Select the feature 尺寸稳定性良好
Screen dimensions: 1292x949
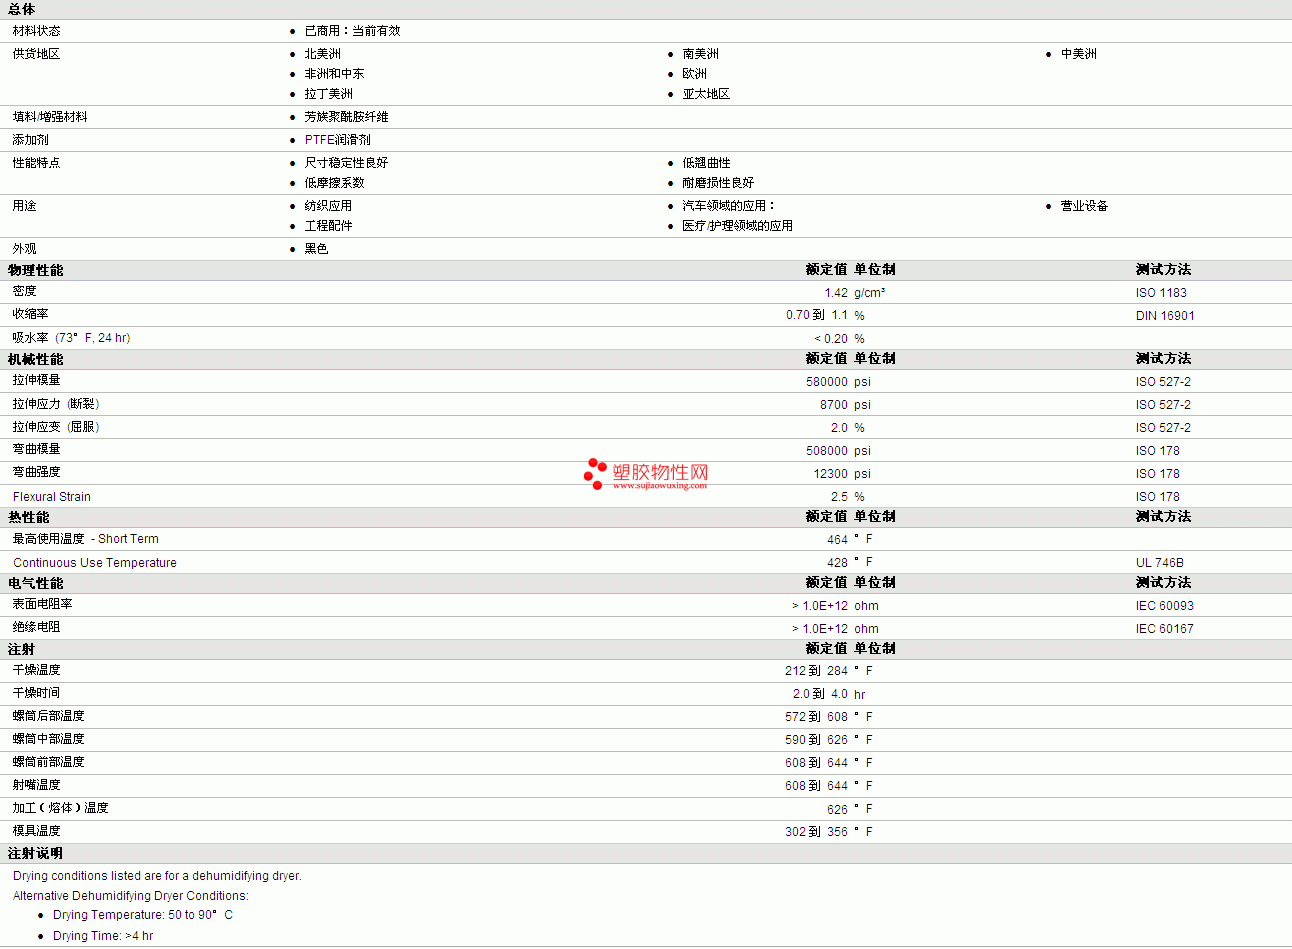[346, 163]
